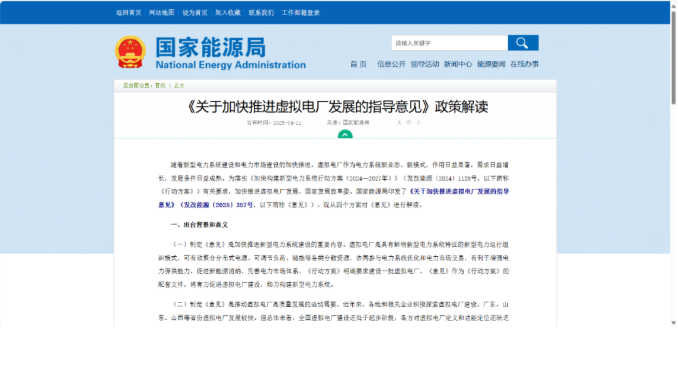Open 联系我们 contact link

[x=261, y=13]
